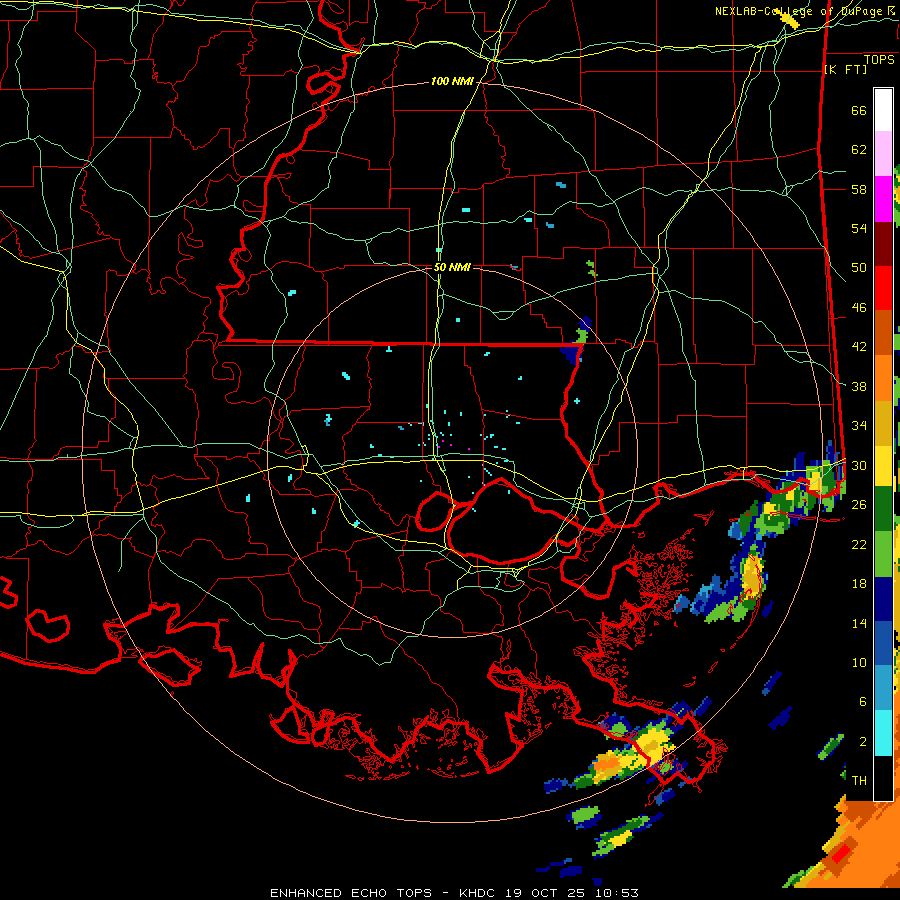Click the 66 value on the legend
The height and width of the screenshot is (900, 900).
pos(859,111)
